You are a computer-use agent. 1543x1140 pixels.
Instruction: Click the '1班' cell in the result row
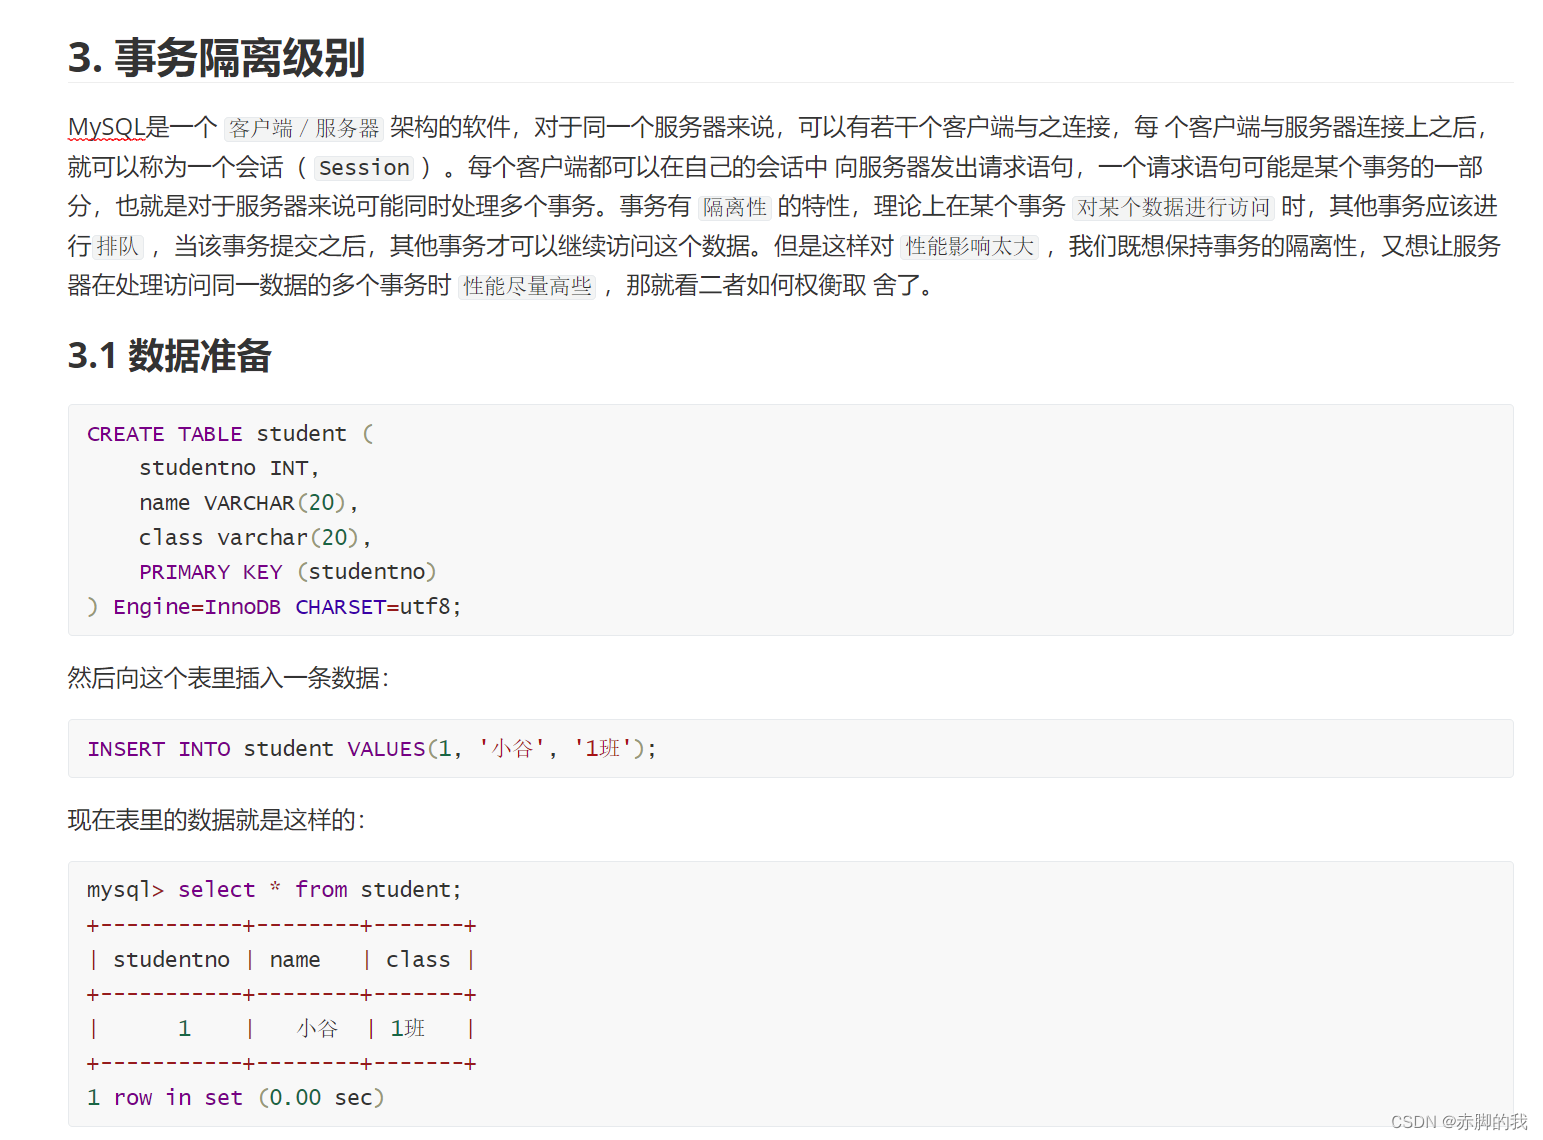point(407,1029)
